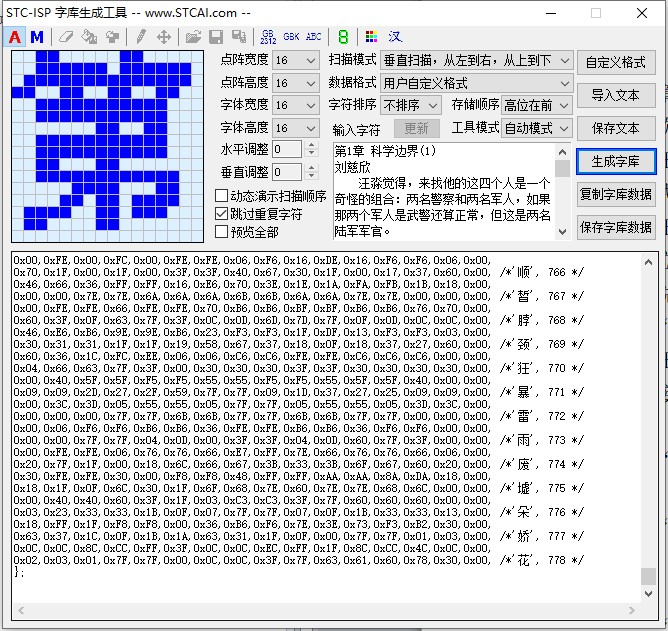
Task: Load the ABC ASCII character set
Action: point(314,37)
